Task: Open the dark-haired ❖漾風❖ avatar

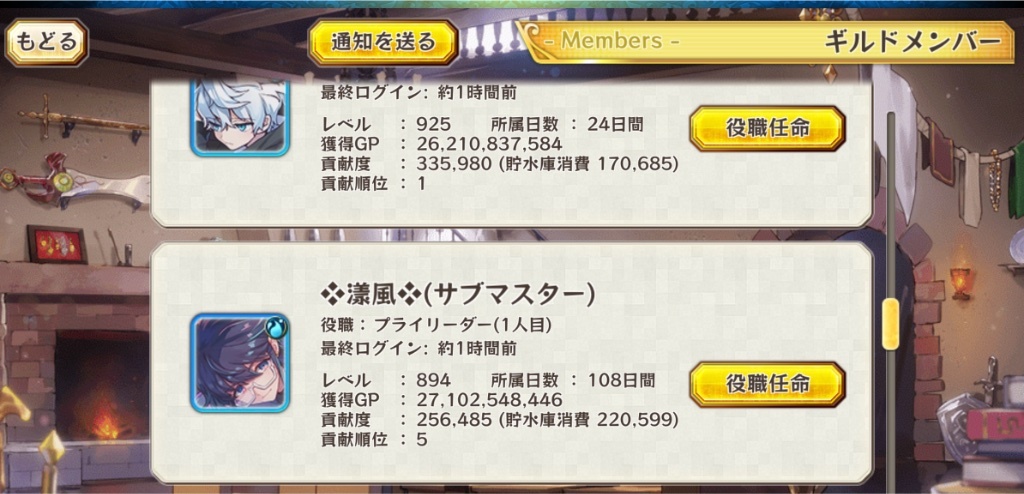Action: coord(240,363)
